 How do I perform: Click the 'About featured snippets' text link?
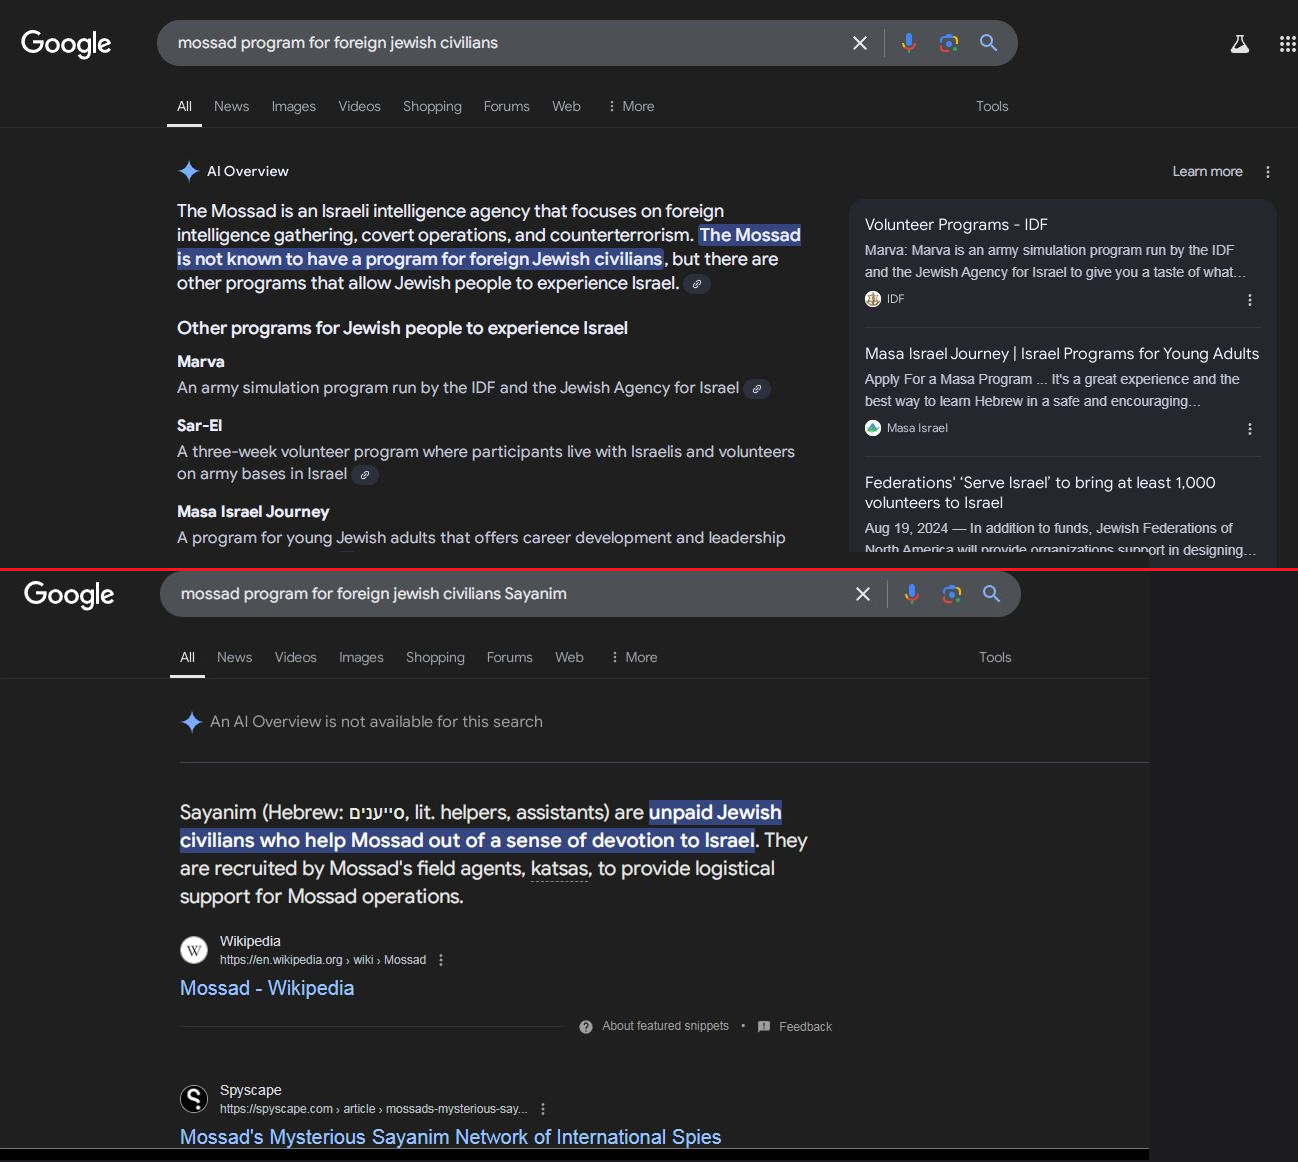[x=665, y=1026]
